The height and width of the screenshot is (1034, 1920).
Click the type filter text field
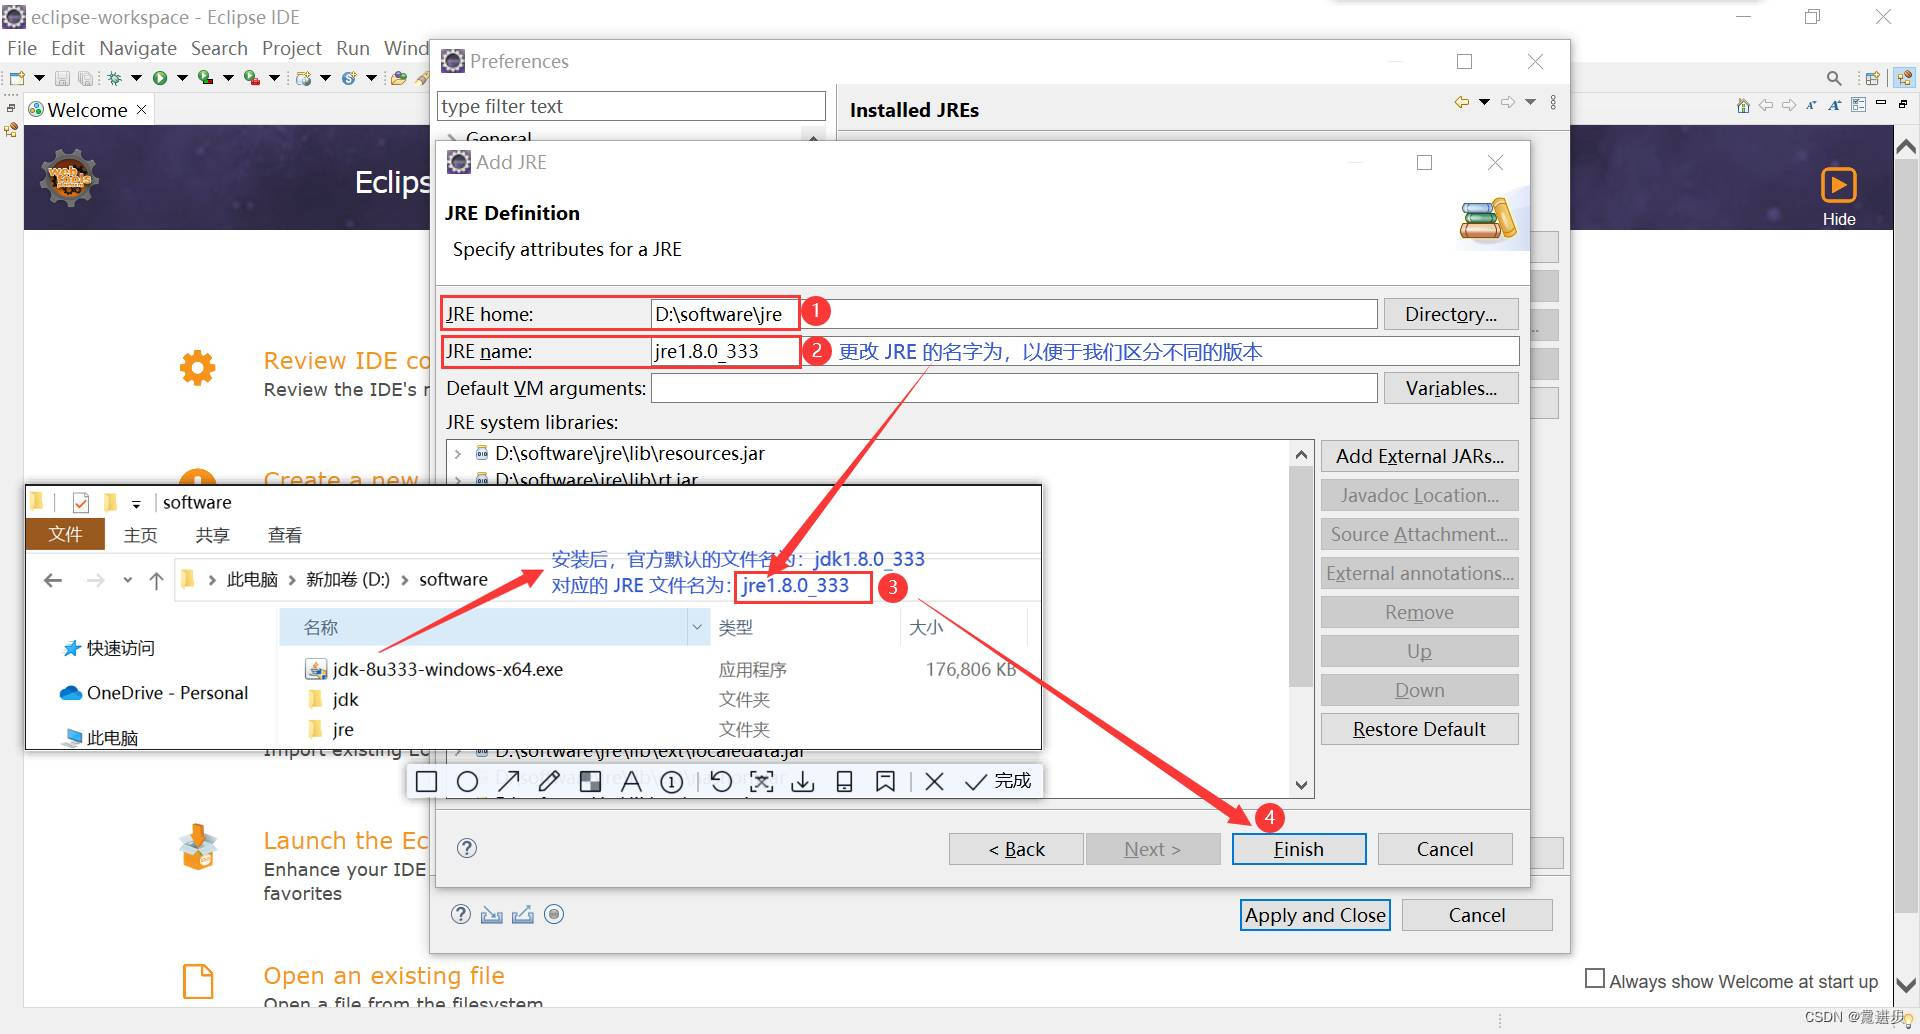tap(631, 106)
